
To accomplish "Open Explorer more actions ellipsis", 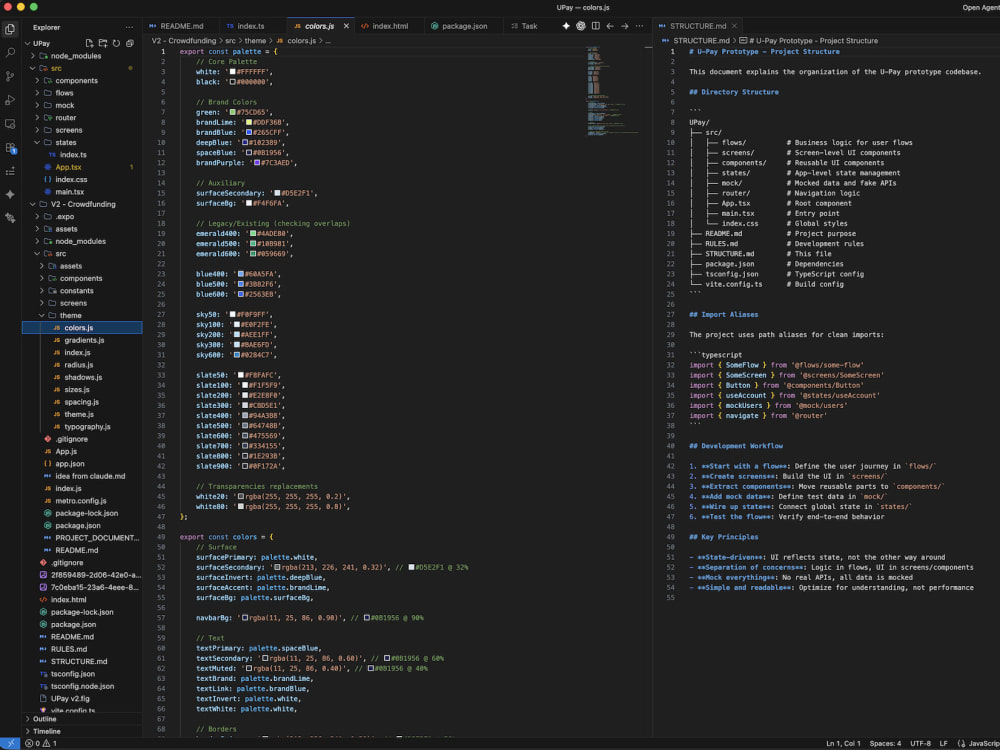I will click(x=129, y=27).
